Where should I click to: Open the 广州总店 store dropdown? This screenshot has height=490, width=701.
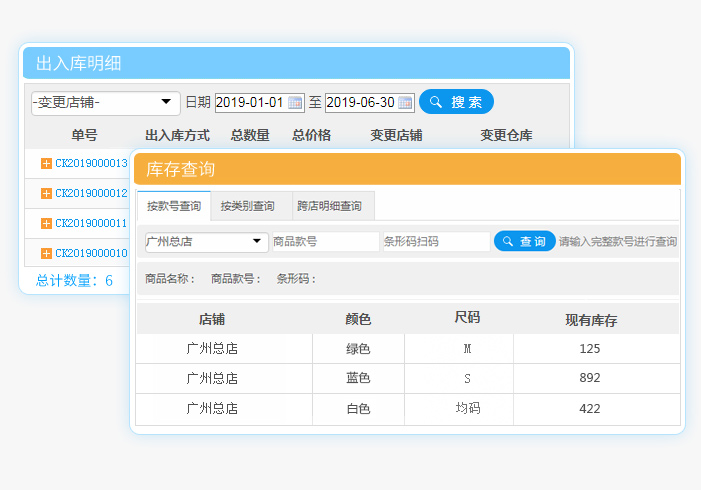[x=206, y=241]
